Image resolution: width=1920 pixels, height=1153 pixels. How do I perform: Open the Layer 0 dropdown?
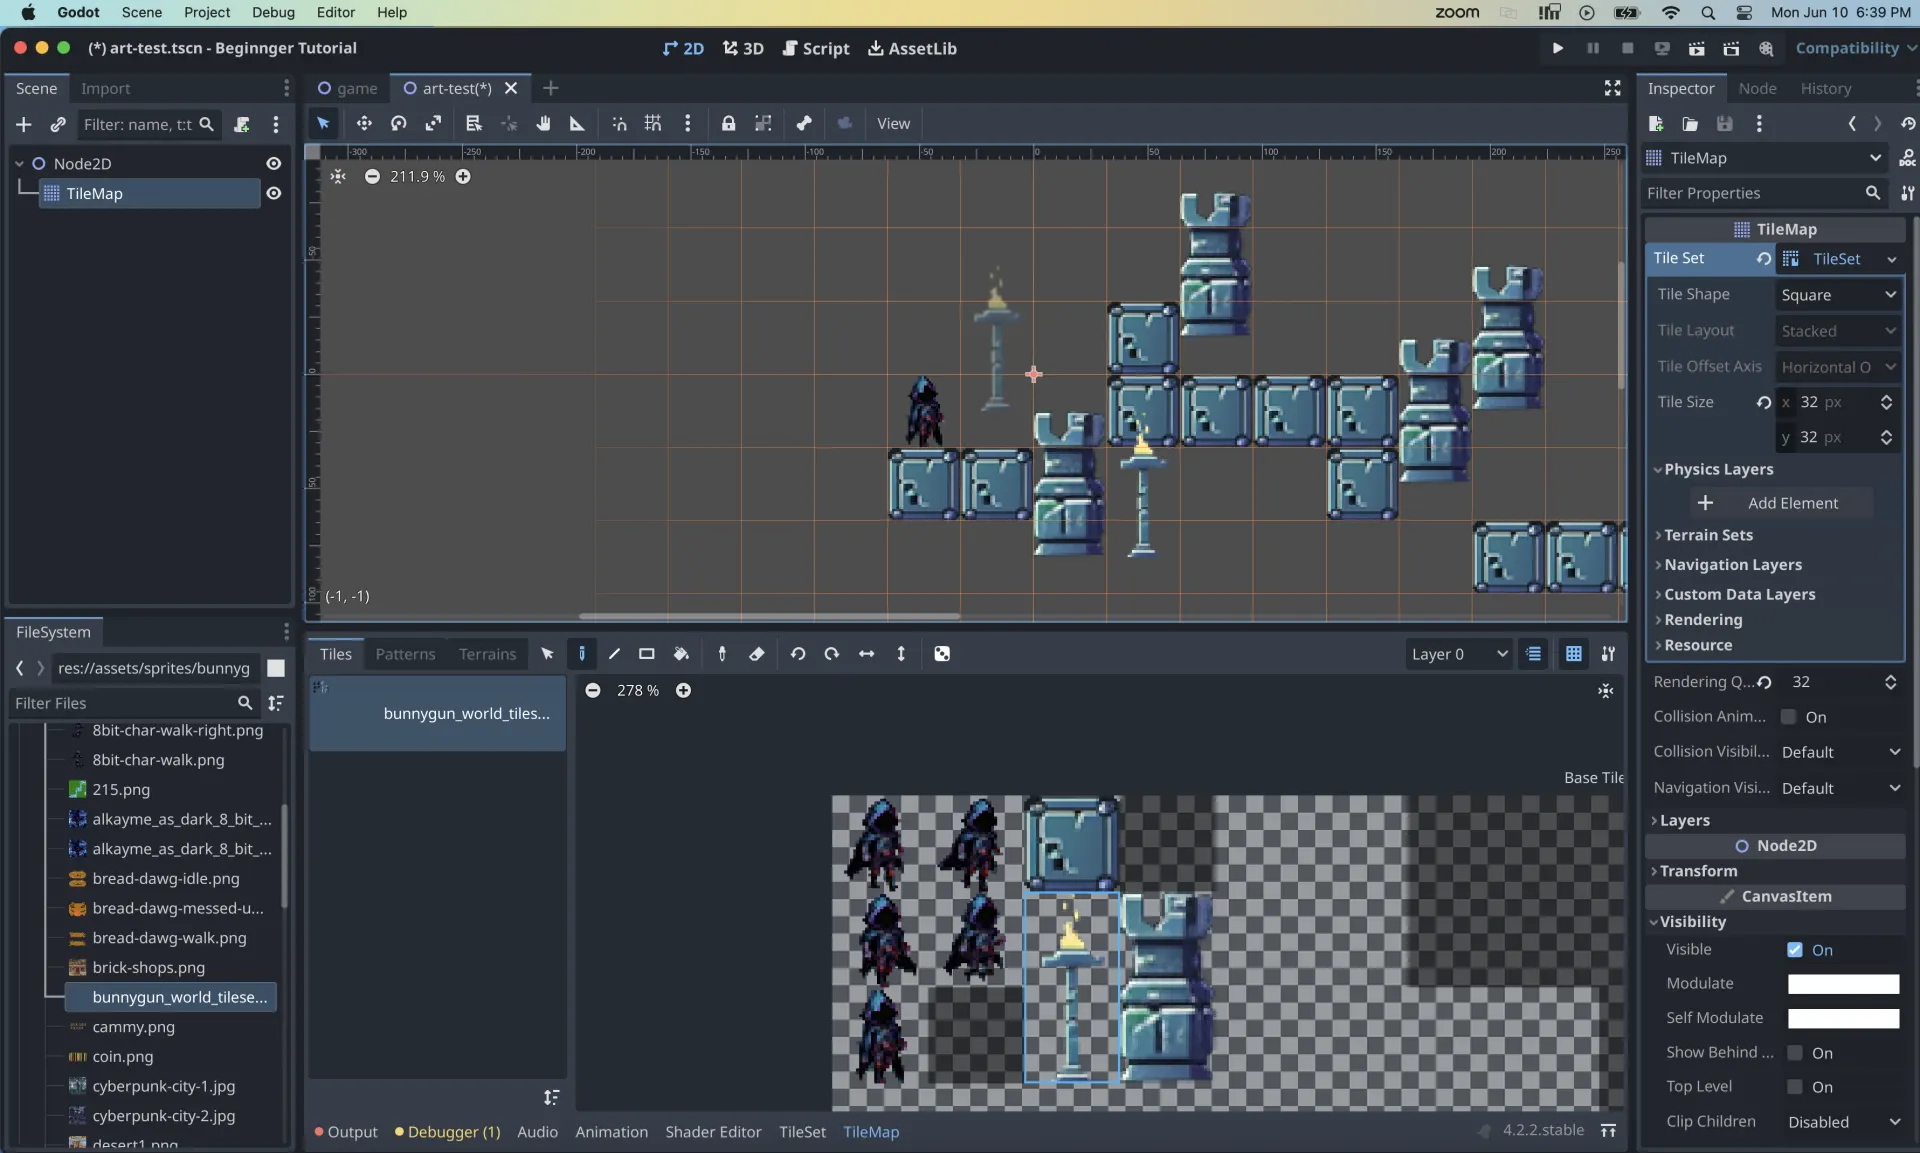[x=1458, y=654]
